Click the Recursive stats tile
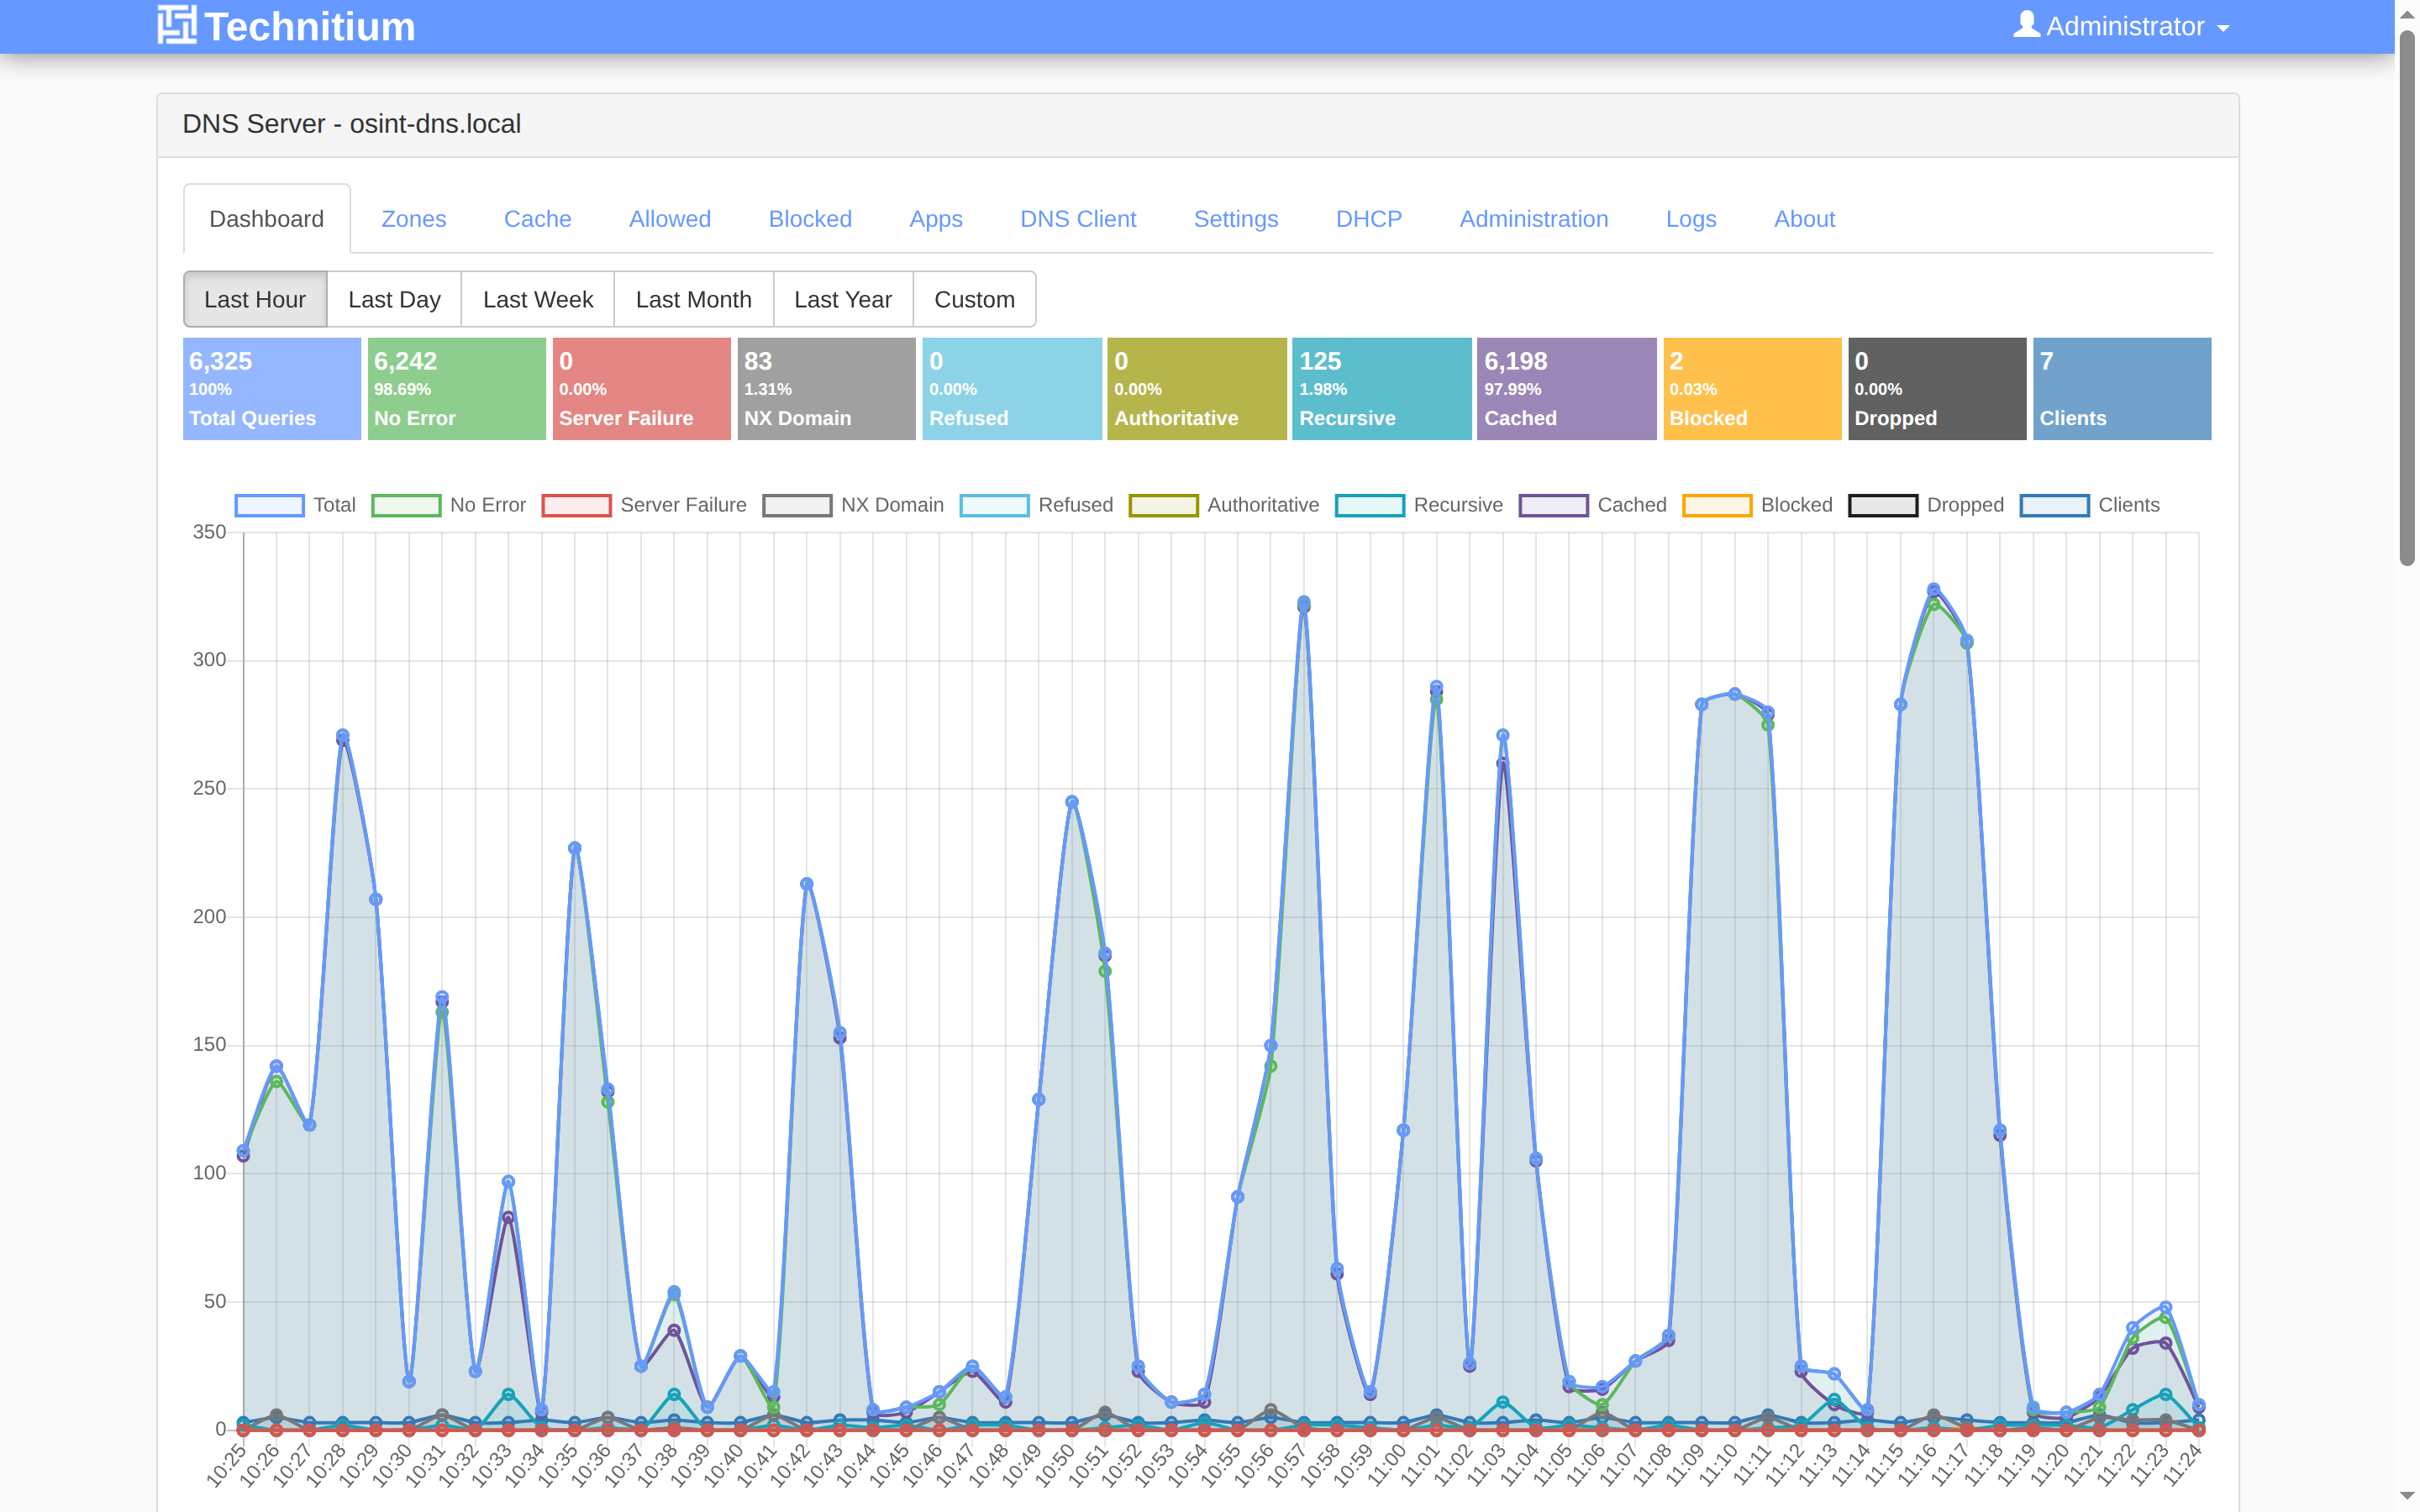The image size is (2420, 1512). (1382, 389)
